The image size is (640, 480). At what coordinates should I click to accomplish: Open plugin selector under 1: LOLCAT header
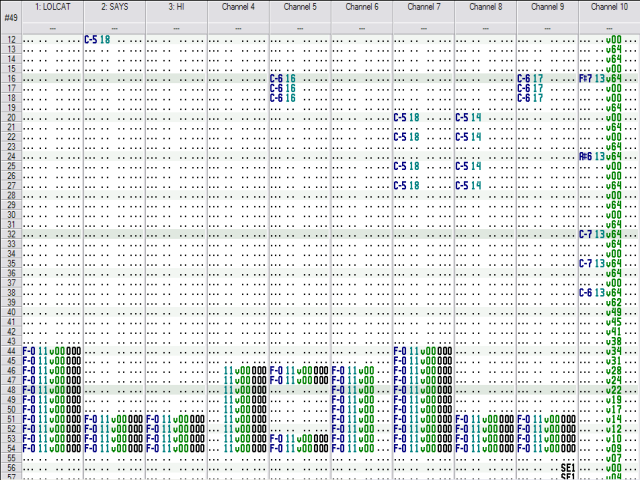pos(53,28)
